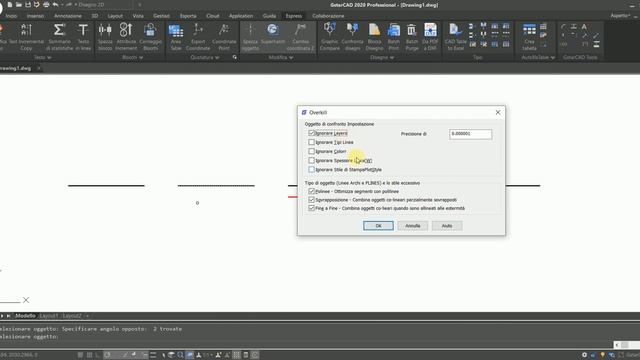The width and height of the screenshot is (640, 360).
Task: Expand the Testo ribbon panel
Action: [42, 58]
